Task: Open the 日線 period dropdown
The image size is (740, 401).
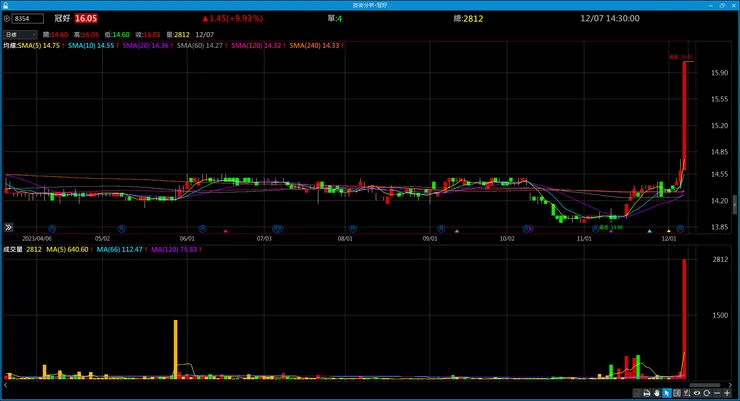Action: point(20,35)
